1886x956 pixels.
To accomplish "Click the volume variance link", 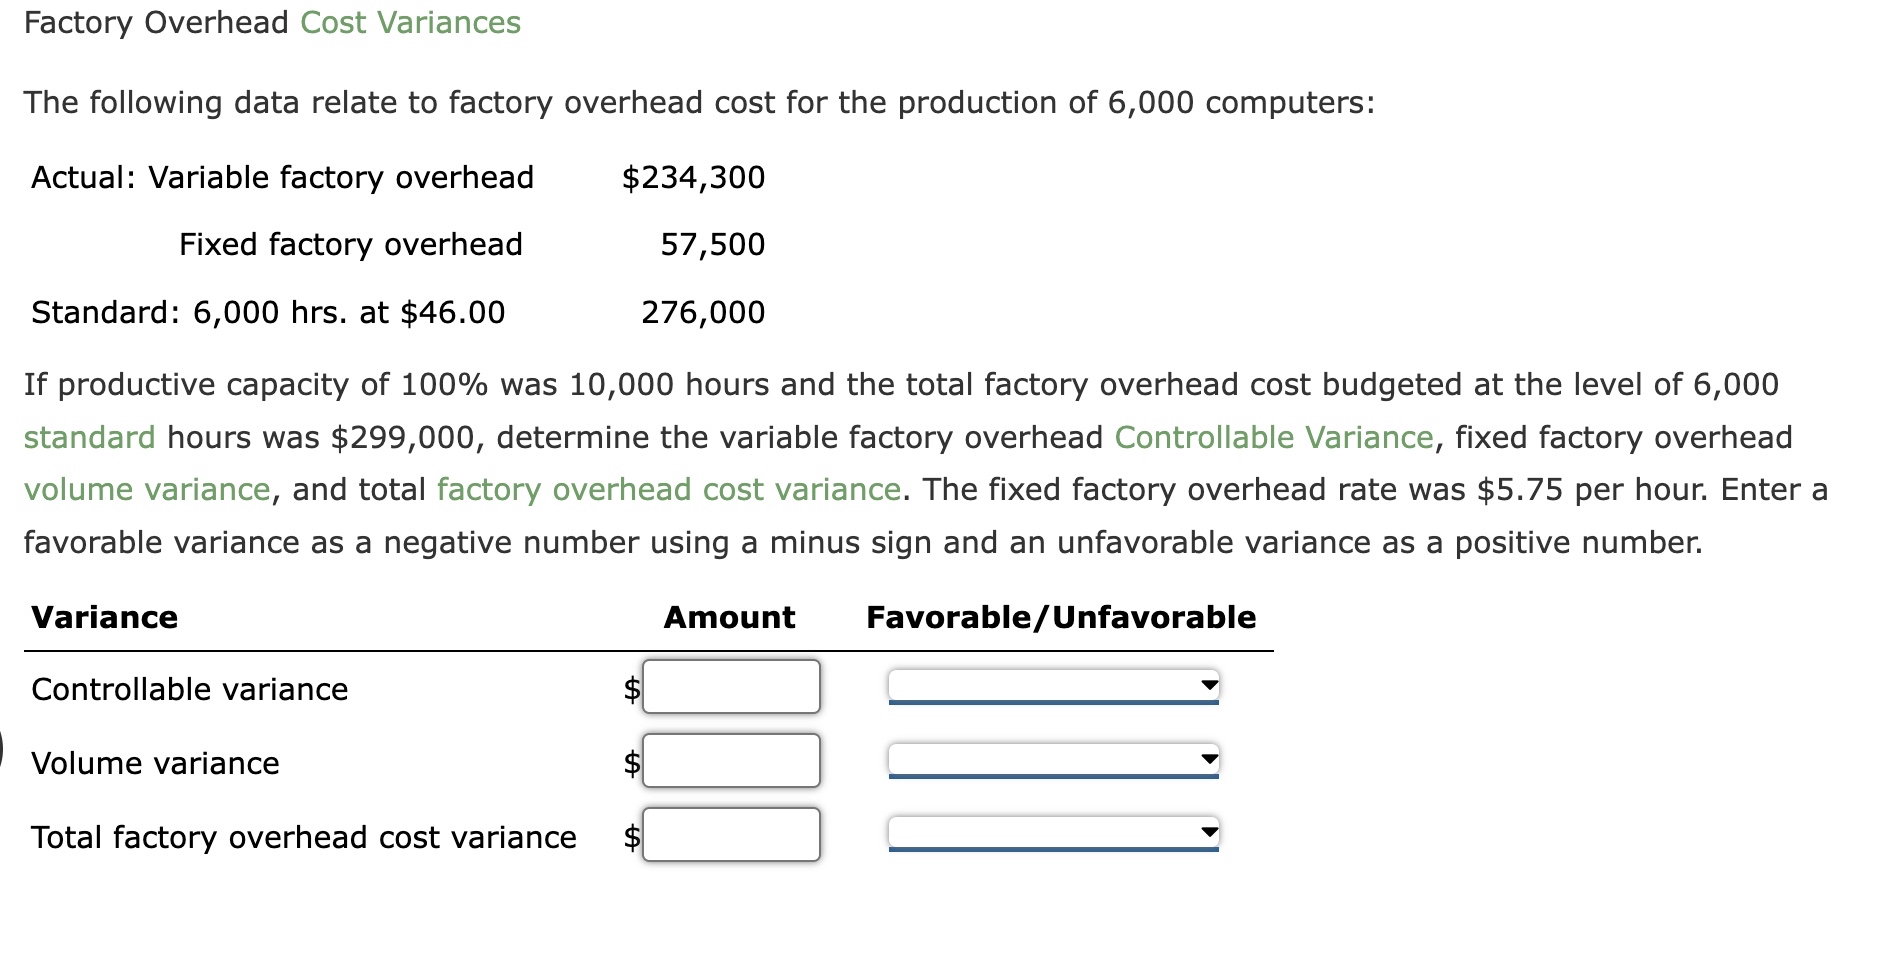I will click(148, 489).
